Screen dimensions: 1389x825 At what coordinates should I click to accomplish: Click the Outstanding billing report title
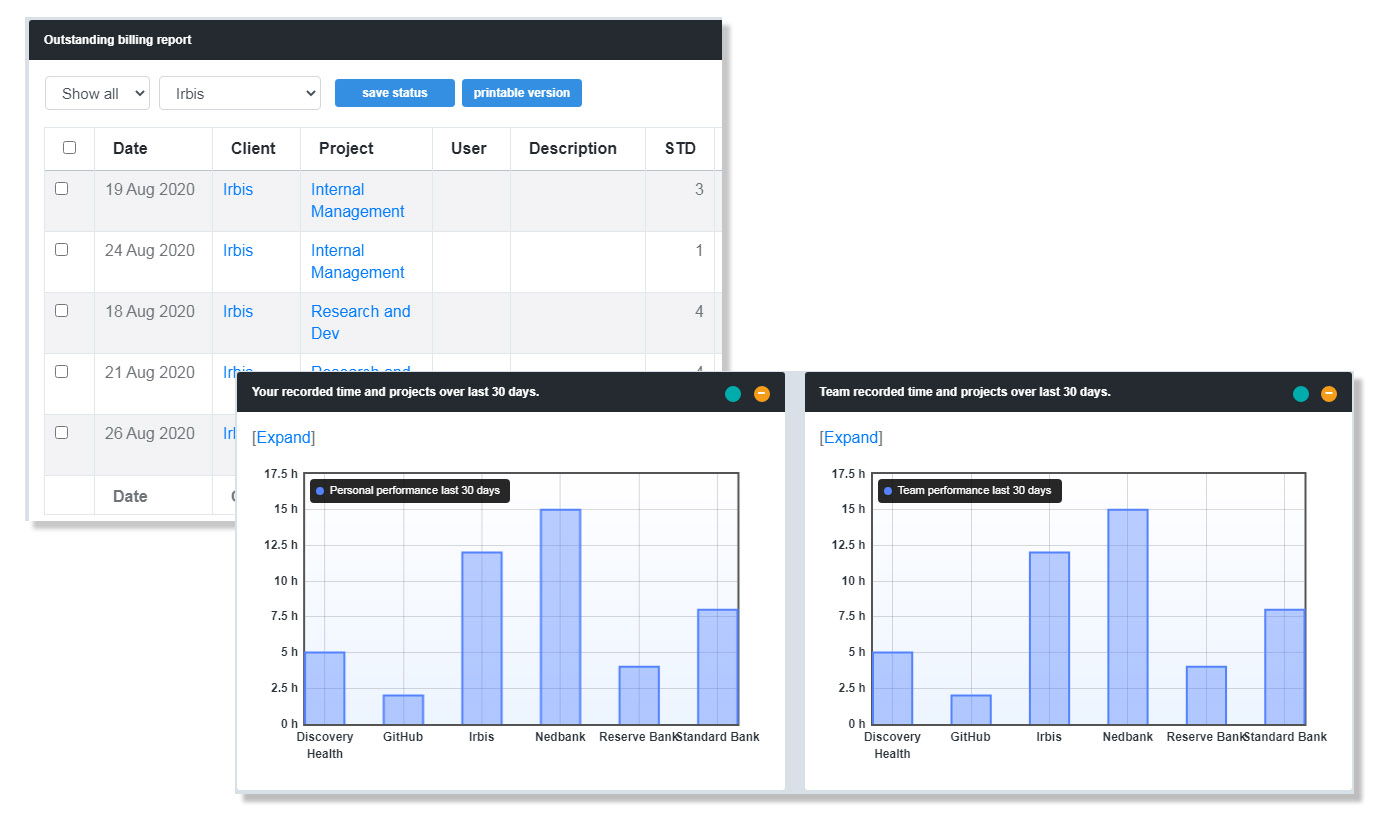pyautogui.click(x=118, y=40)
